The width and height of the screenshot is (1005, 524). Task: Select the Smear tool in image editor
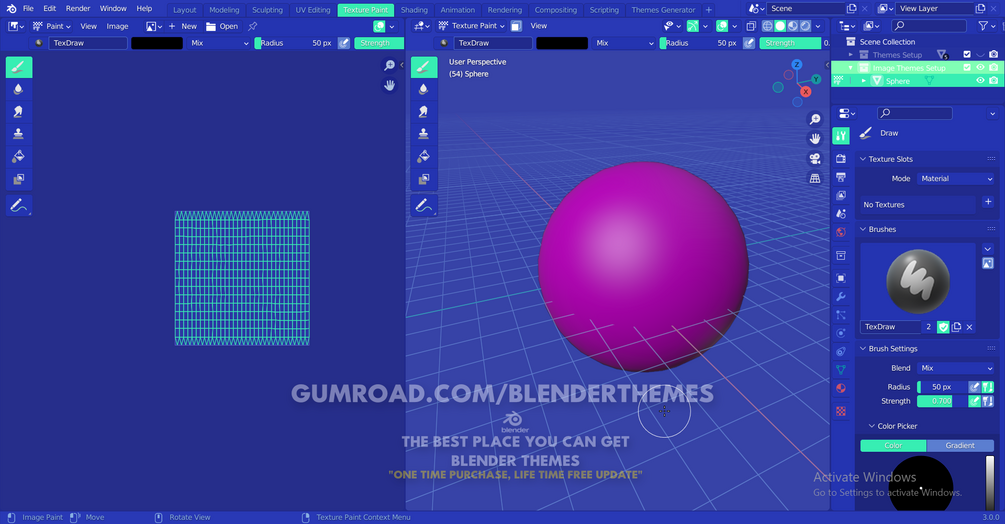19,111
